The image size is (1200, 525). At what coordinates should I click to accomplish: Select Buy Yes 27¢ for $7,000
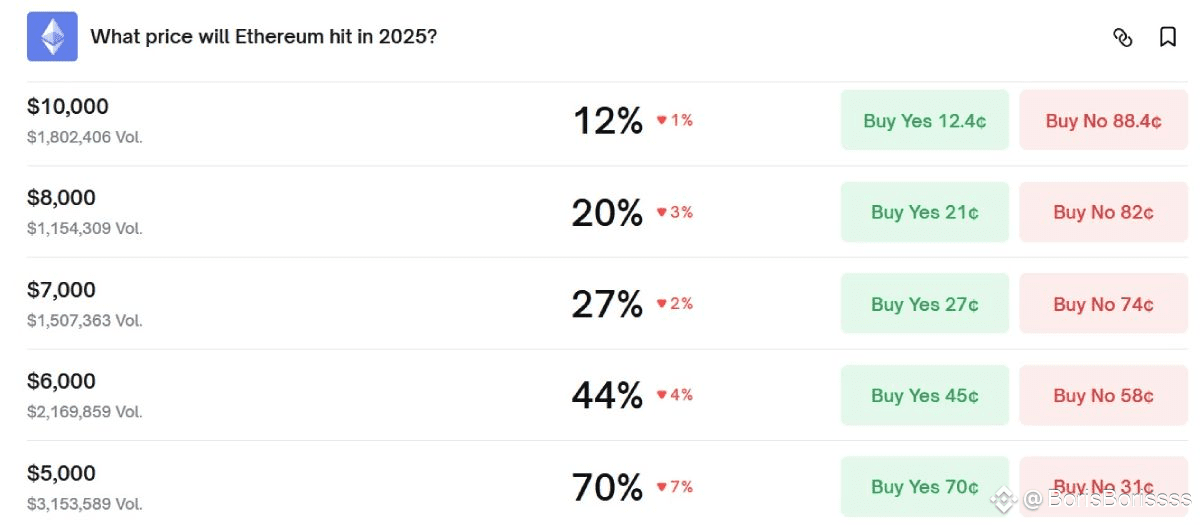(x=925, y=304)
